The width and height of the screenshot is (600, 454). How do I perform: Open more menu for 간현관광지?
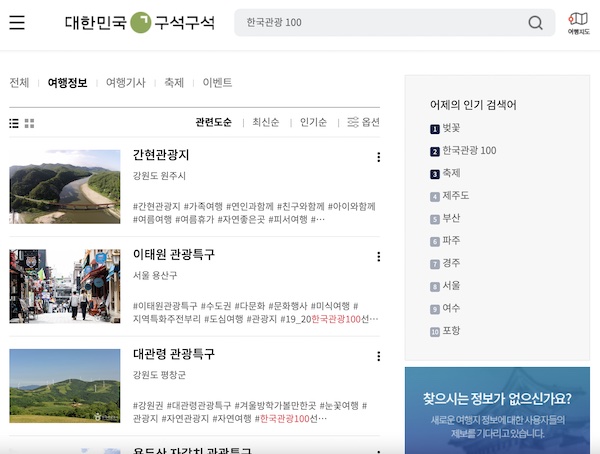378,157
